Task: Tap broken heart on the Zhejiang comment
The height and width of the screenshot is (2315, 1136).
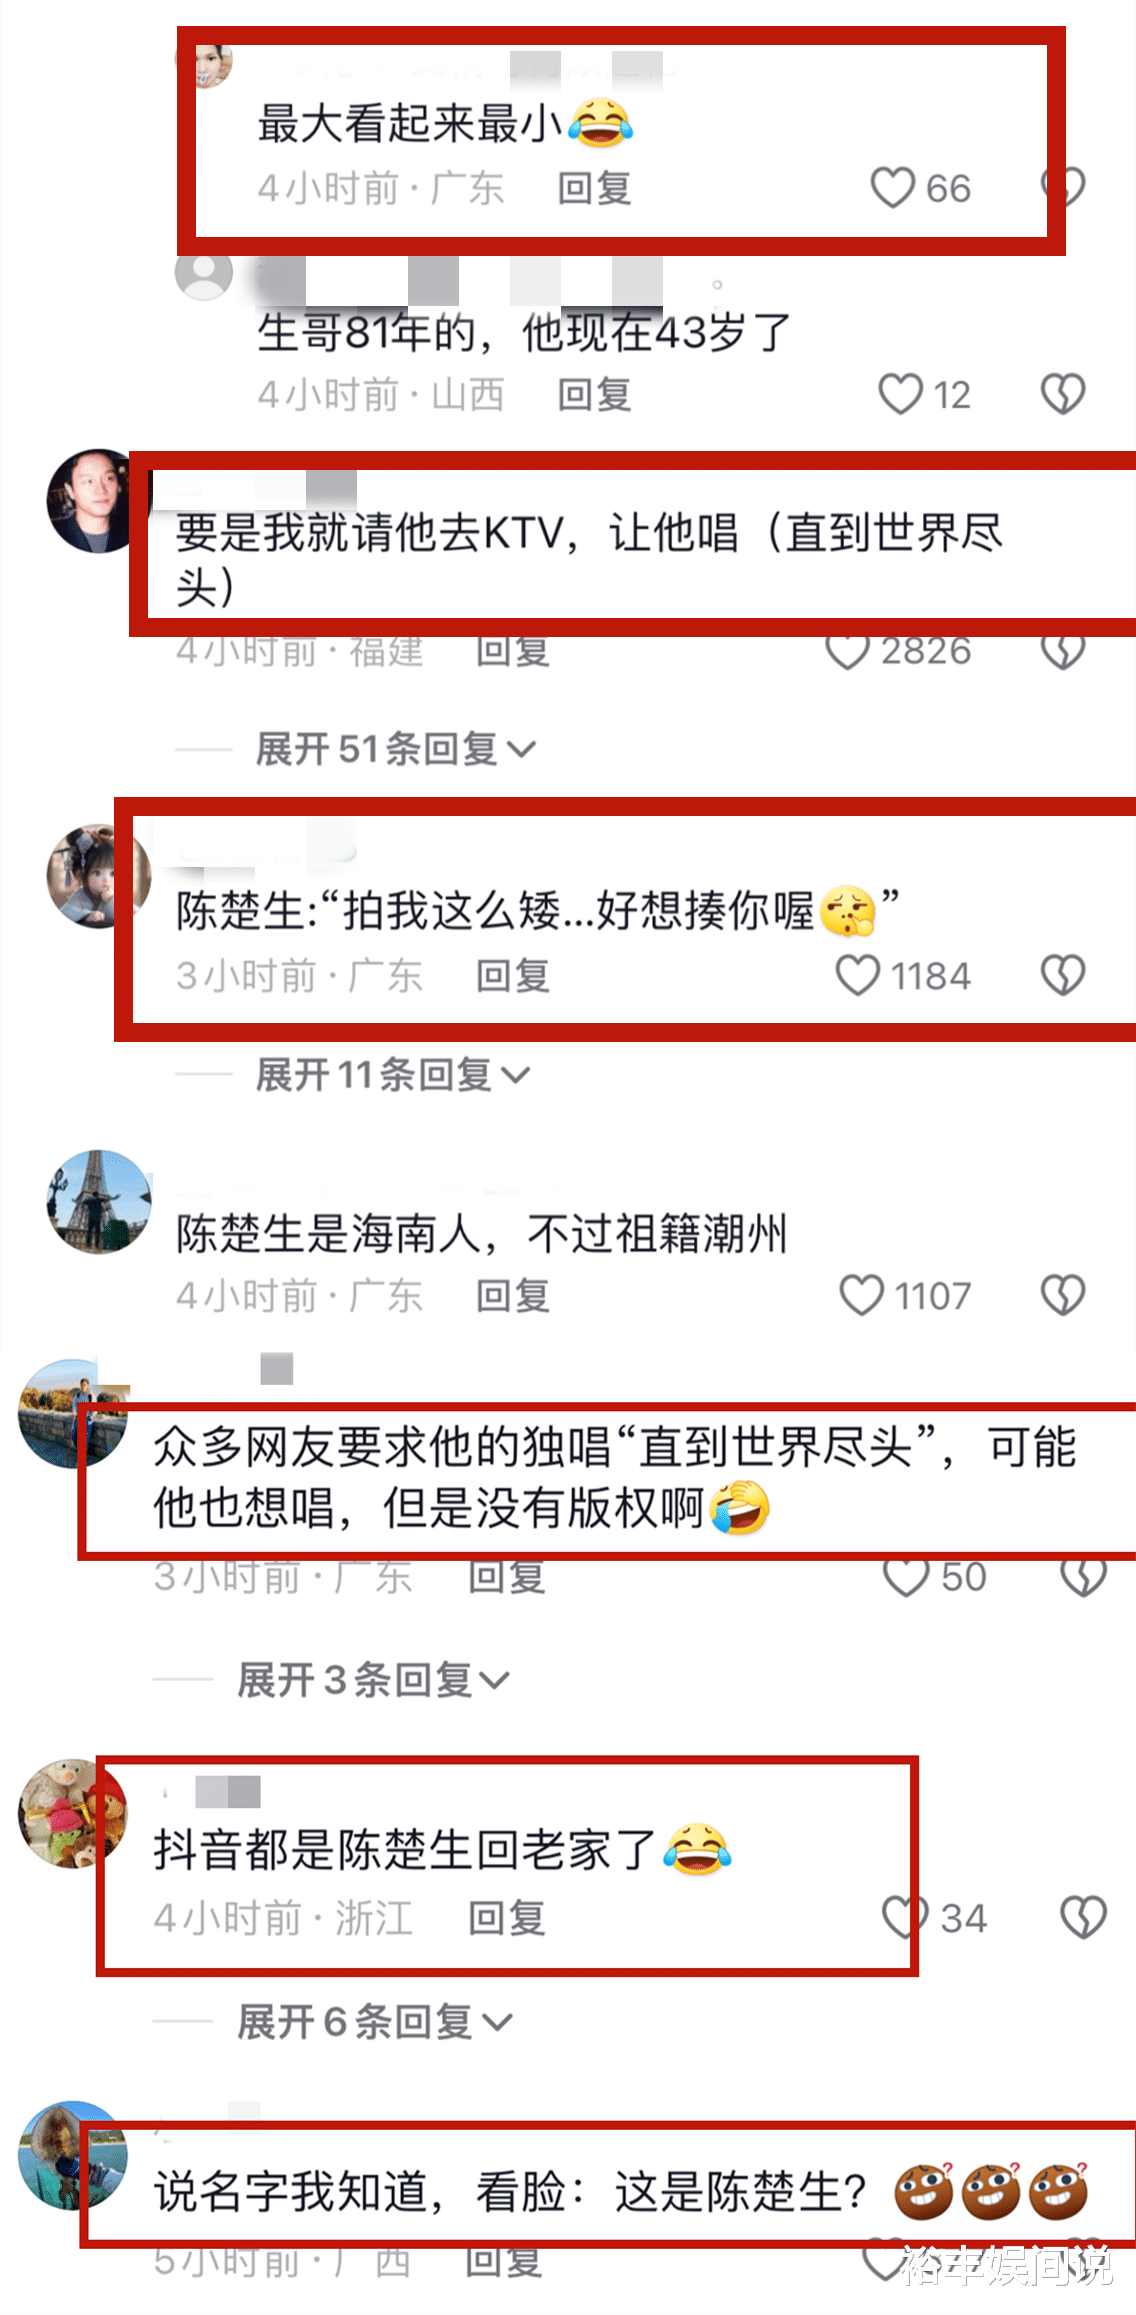Action: (x=1083, y=1917)
